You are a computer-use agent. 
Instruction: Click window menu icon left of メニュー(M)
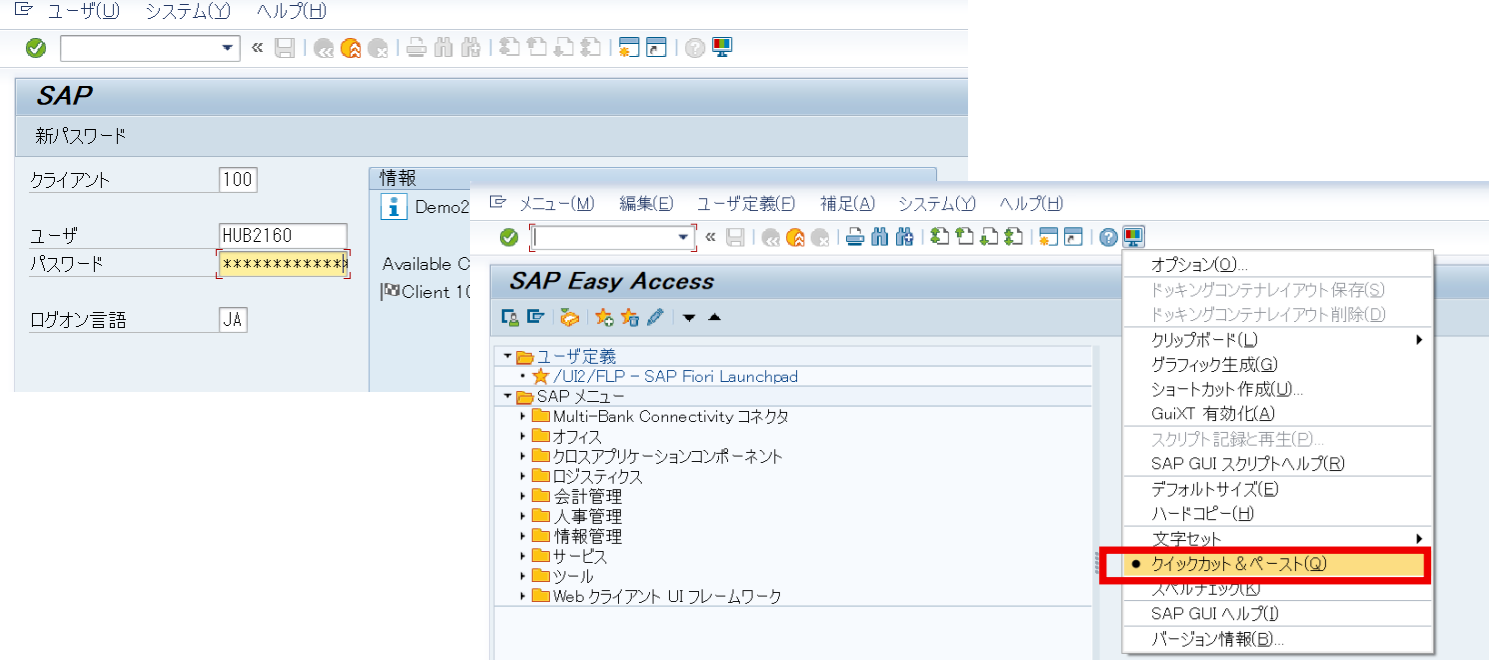tap(499, 203)
